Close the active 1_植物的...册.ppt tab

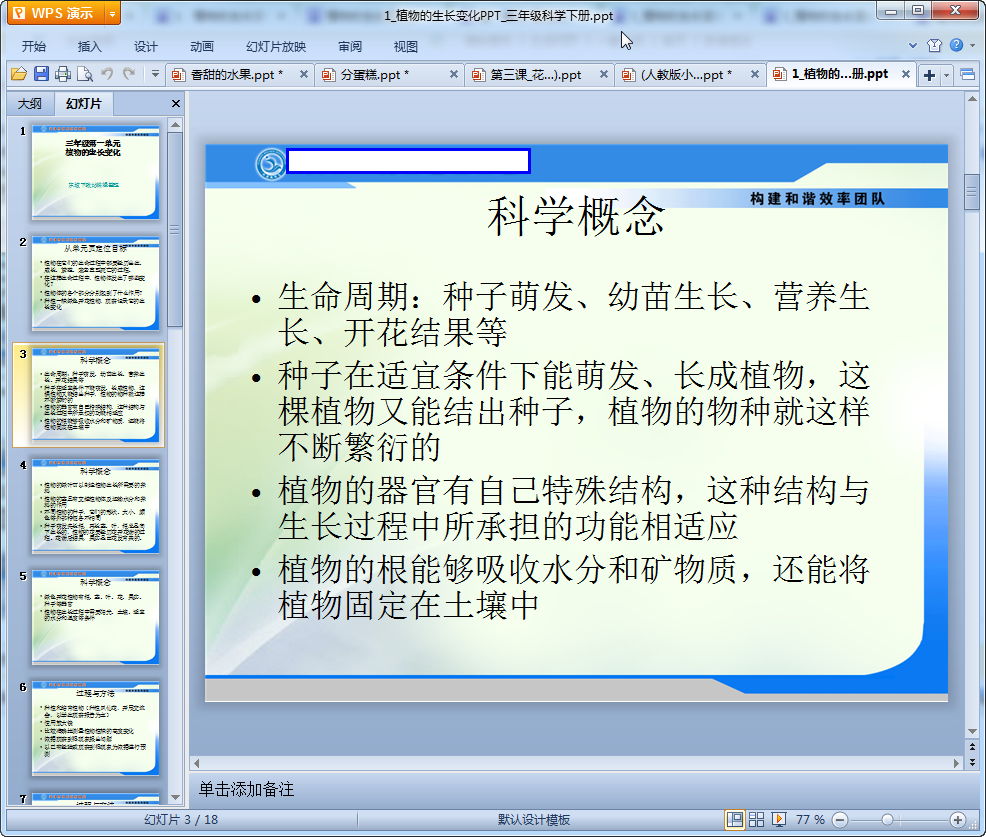[x=906, y=74]
